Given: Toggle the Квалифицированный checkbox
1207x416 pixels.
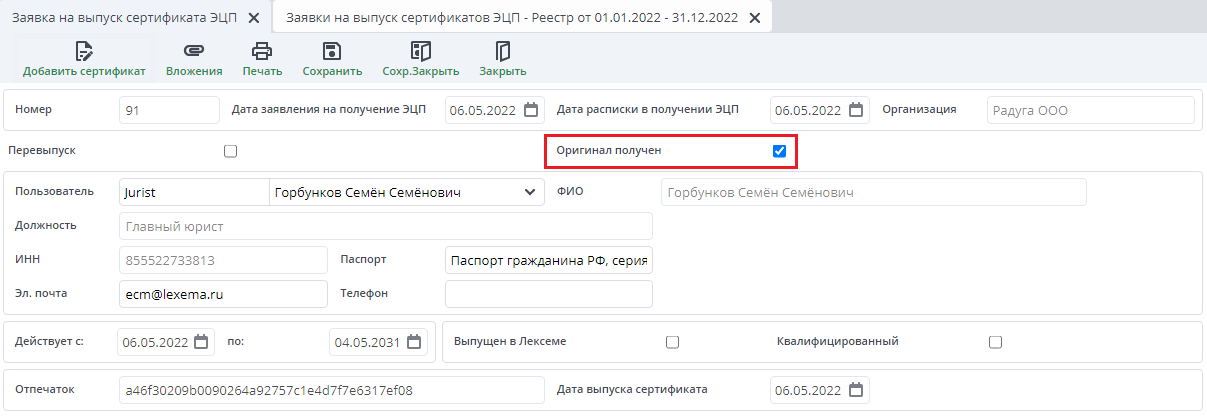Looking at the screenshot, I should click(x=995, y=342).
